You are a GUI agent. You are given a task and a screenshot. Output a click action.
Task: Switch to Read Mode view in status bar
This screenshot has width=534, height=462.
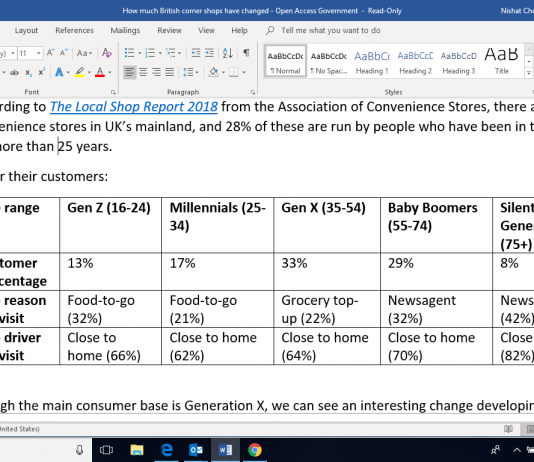point(508,429)
